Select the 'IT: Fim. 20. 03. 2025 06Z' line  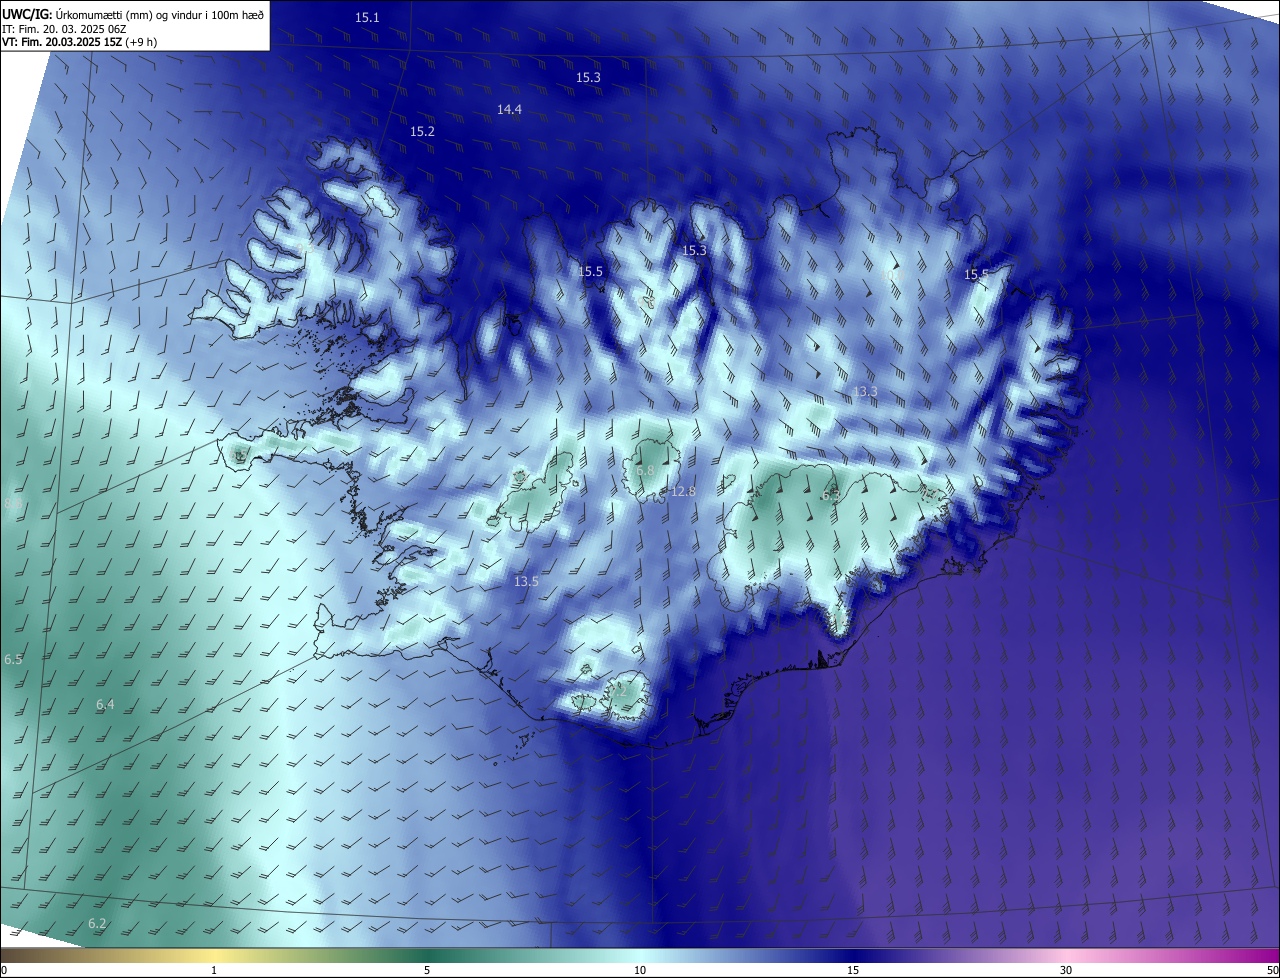[64, 28]
